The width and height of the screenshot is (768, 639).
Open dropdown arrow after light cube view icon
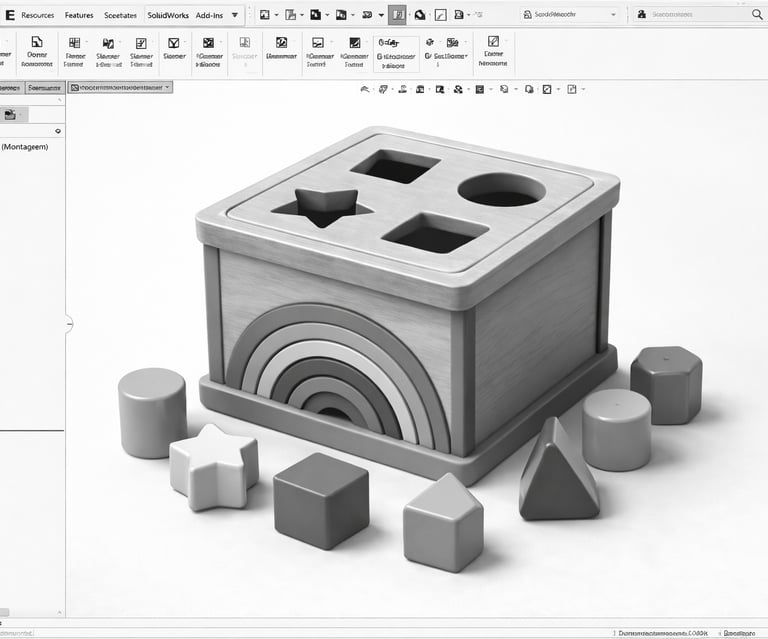pyautogui.click(x=516, y=90)
